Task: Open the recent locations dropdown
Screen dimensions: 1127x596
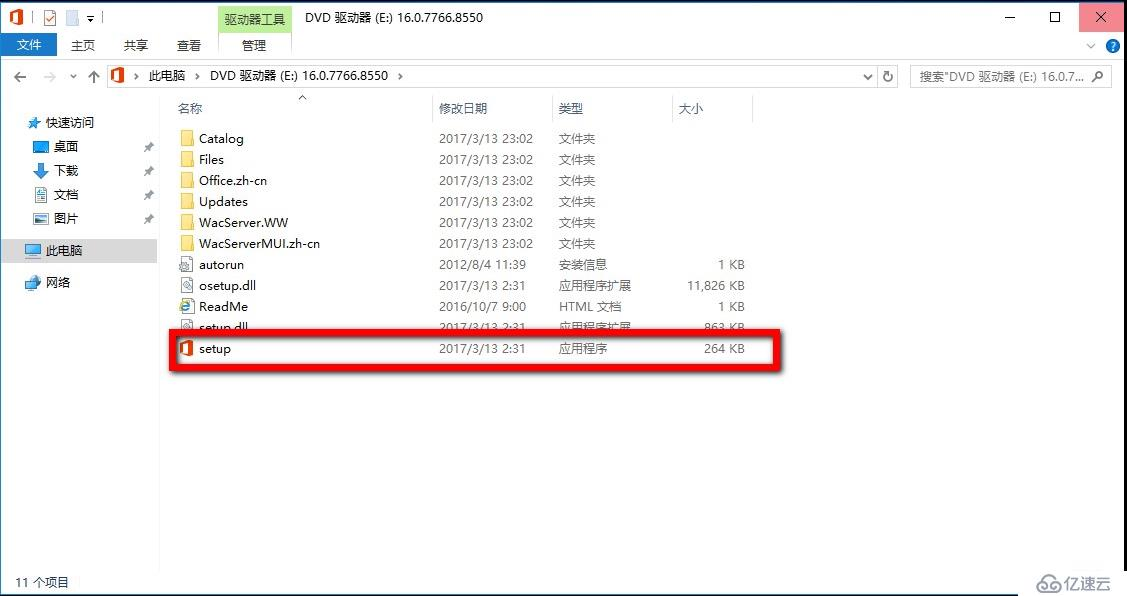Action: (x=73, y=77)
